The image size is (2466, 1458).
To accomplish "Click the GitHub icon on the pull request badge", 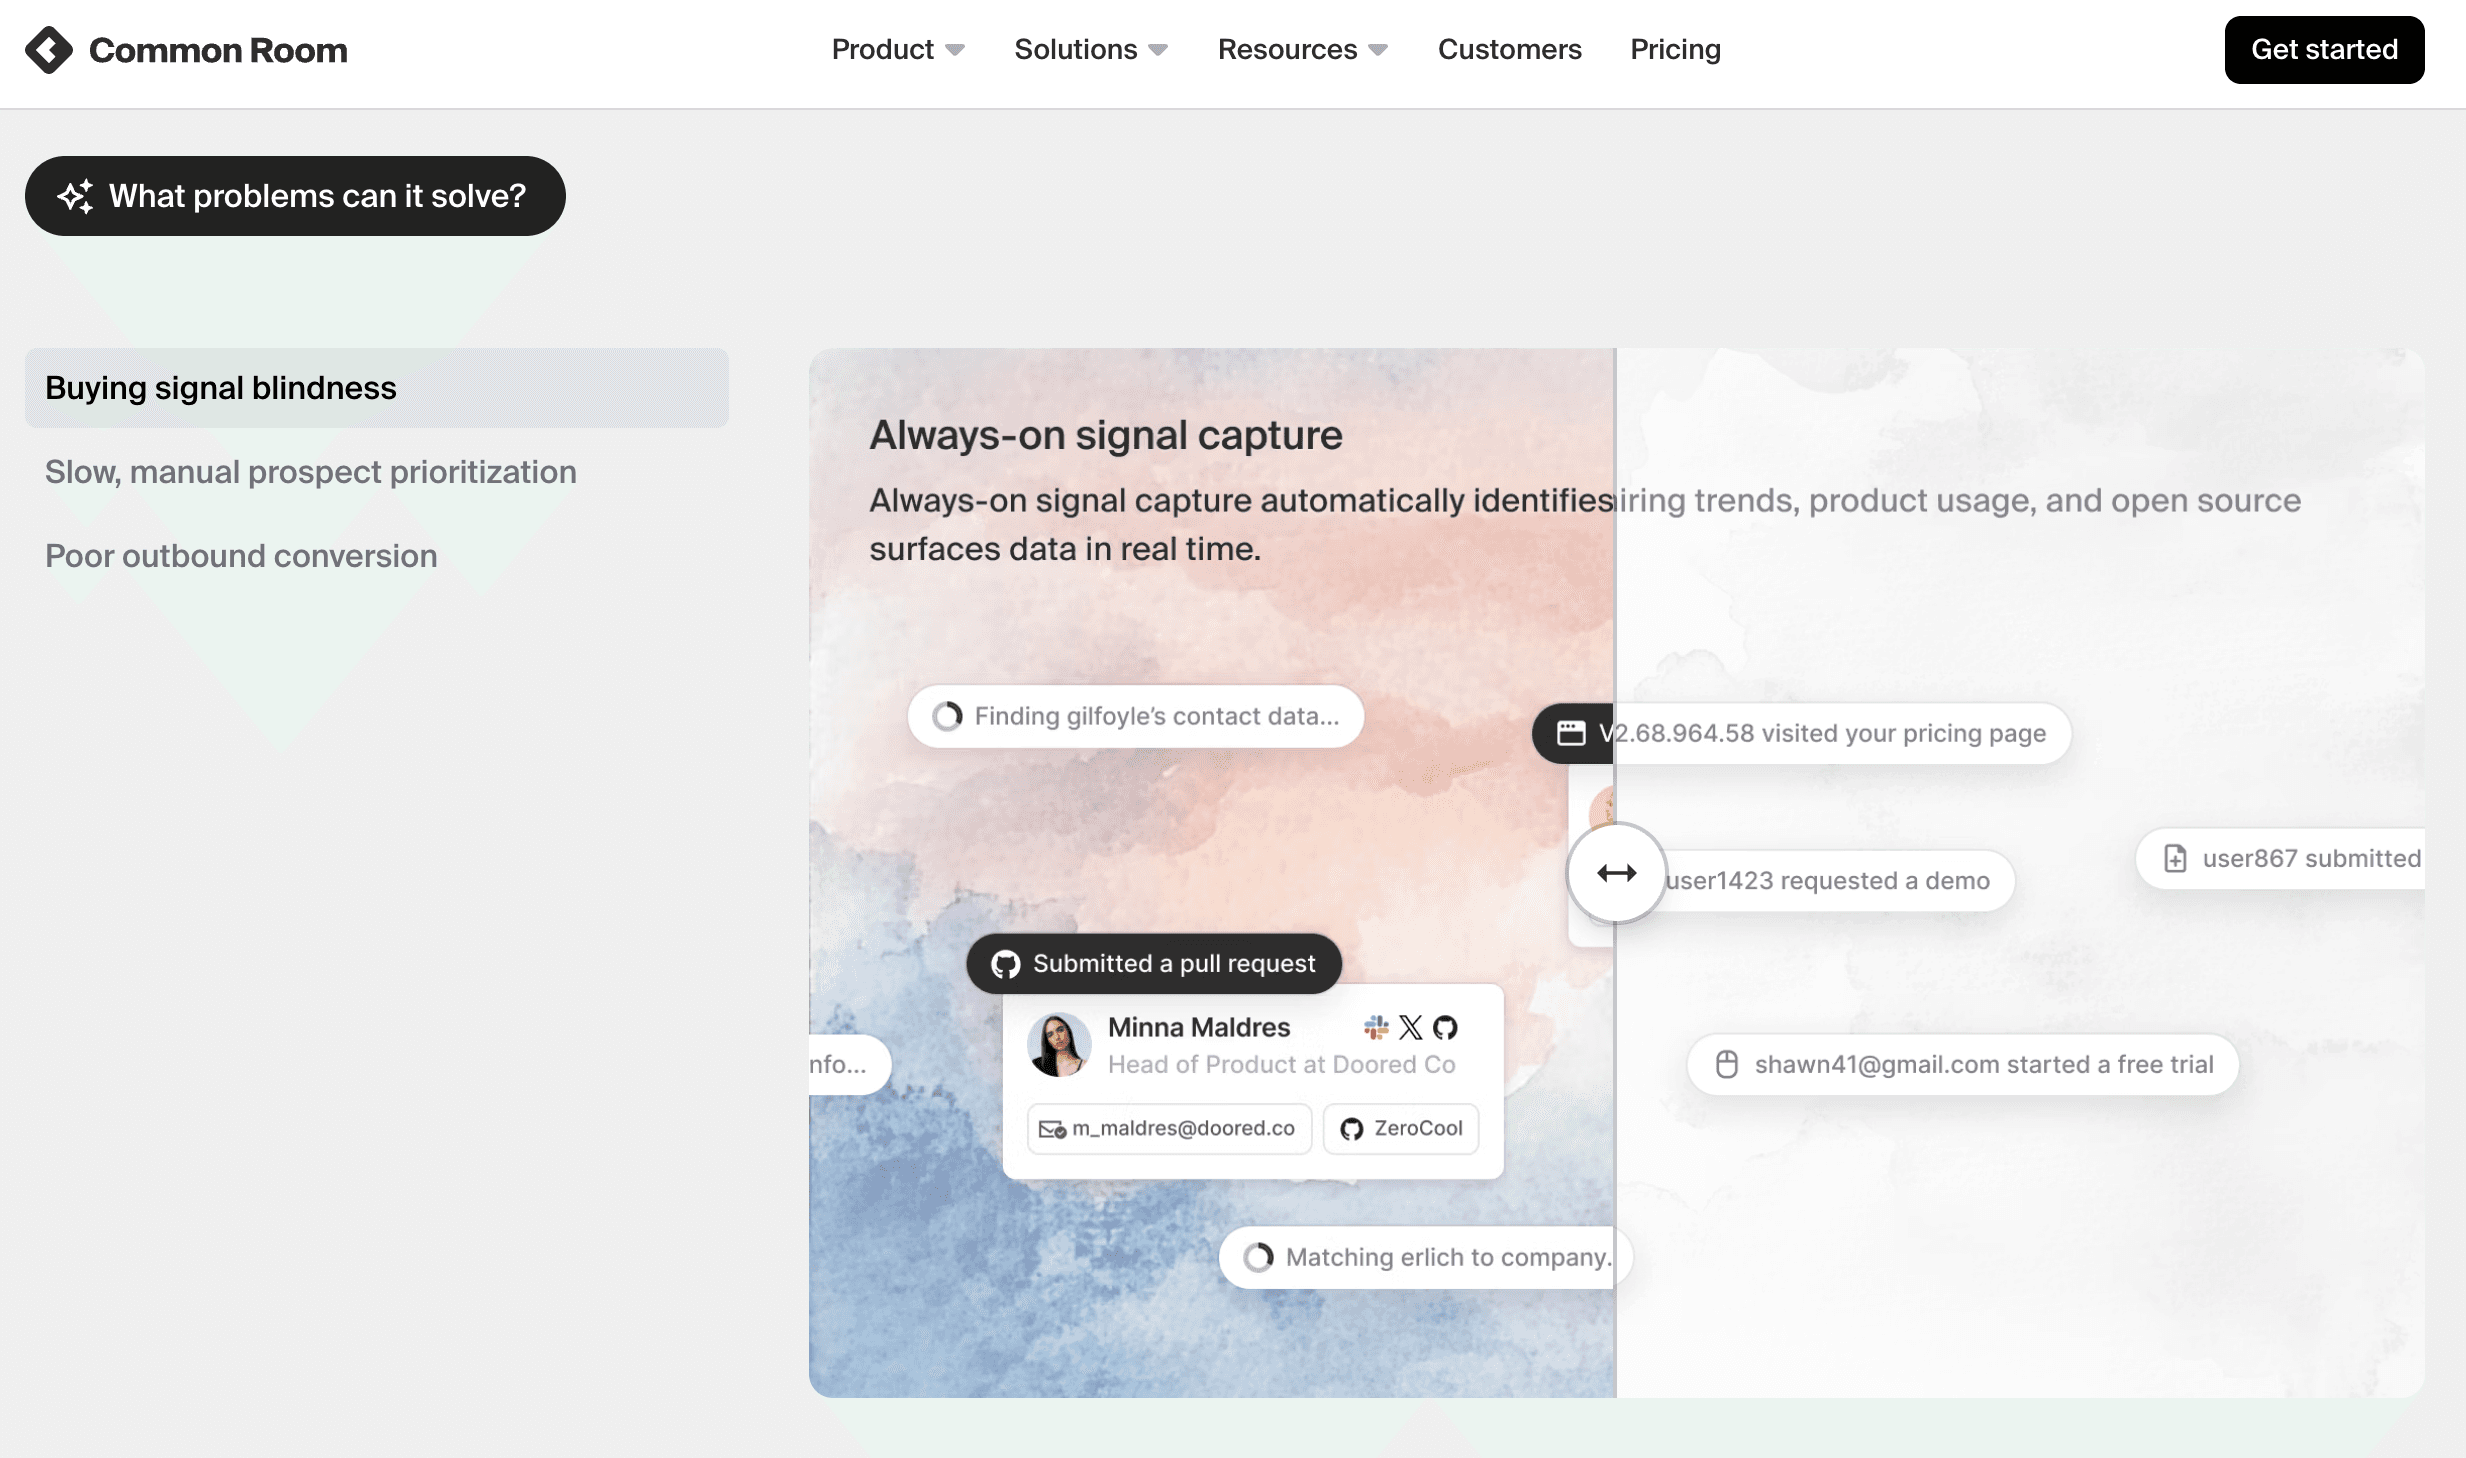I will pyautogui.click(x=1005, y=964).
